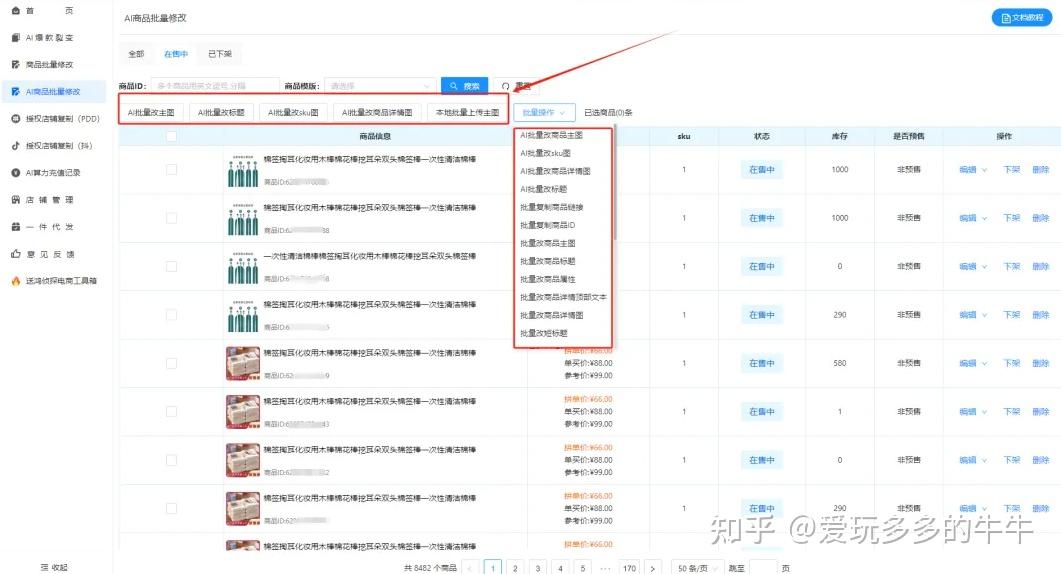
Task: Click the 首页 home icon in sidebar
Action: click(x=15, y=10)
